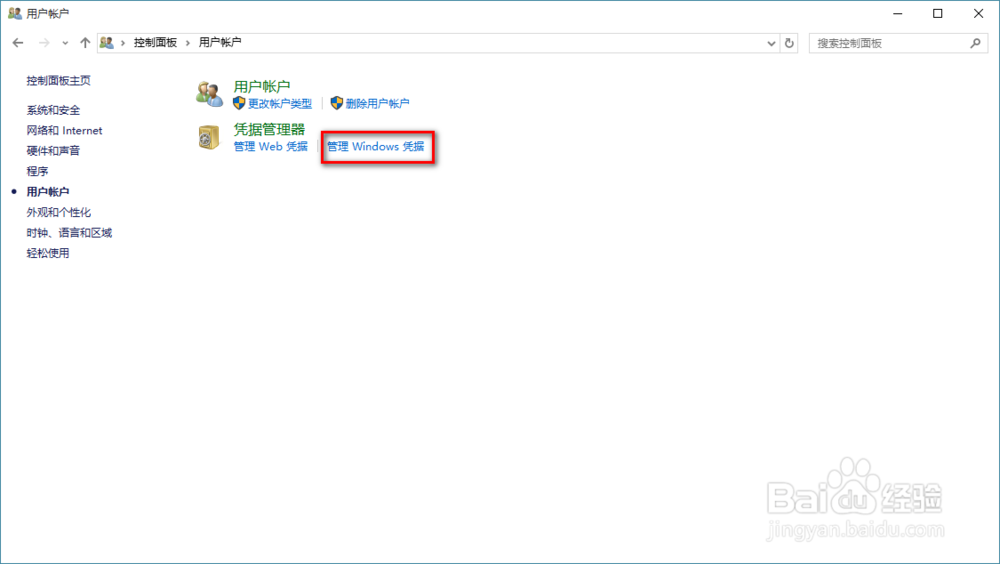Click 删除用户帐户 link

(x=378, y=103)
